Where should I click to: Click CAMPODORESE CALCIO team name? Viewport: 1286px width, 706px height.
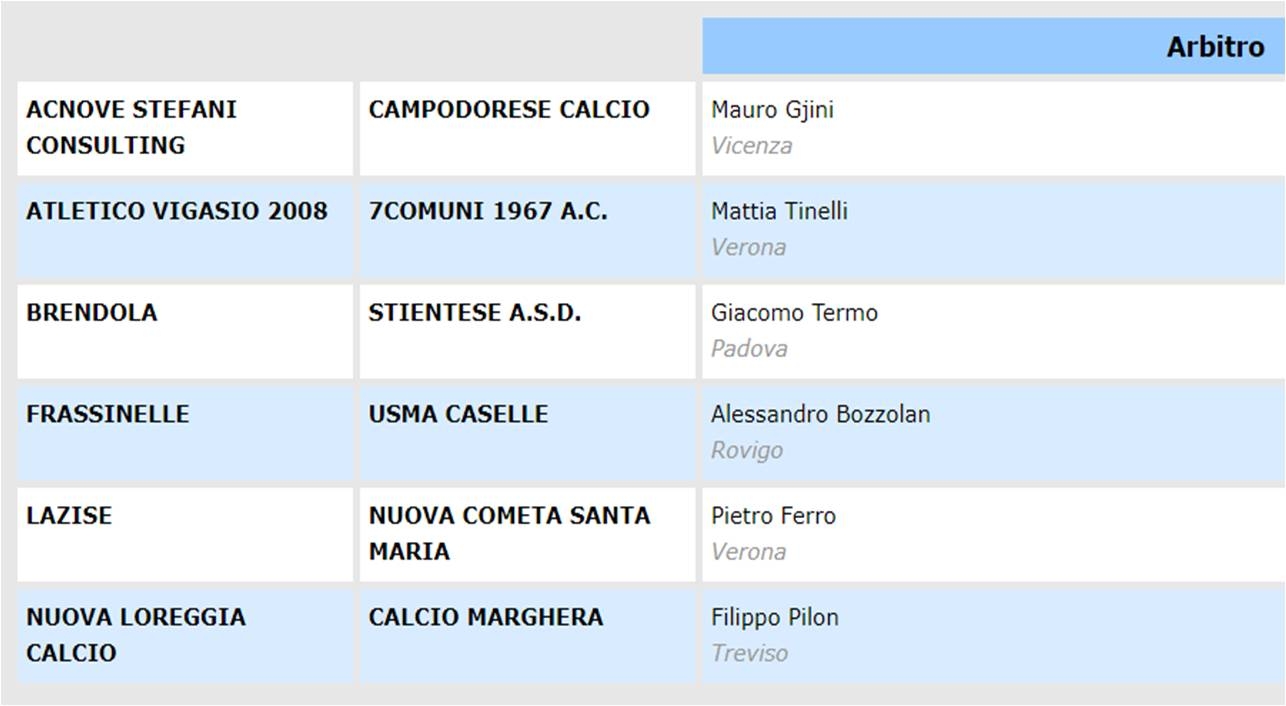pos(509,110)
